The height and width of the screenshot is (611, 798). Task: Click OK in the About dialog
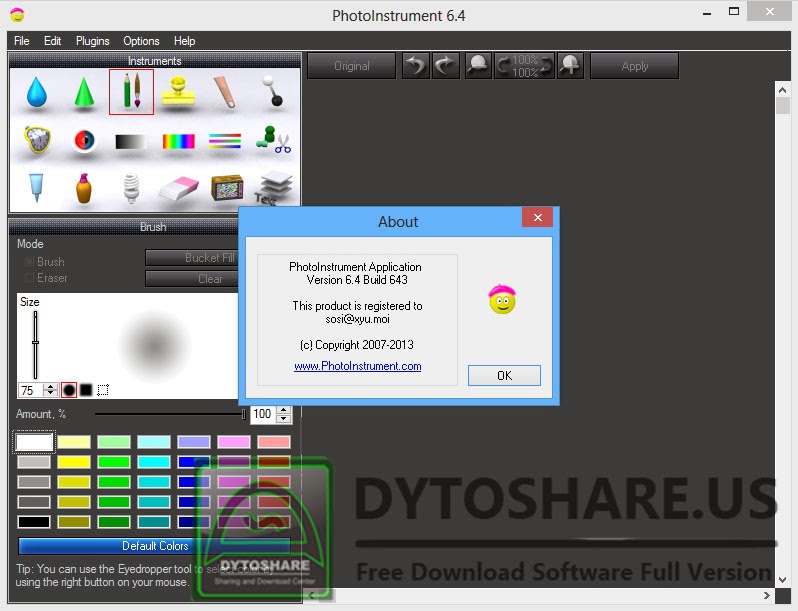point(504,375)
